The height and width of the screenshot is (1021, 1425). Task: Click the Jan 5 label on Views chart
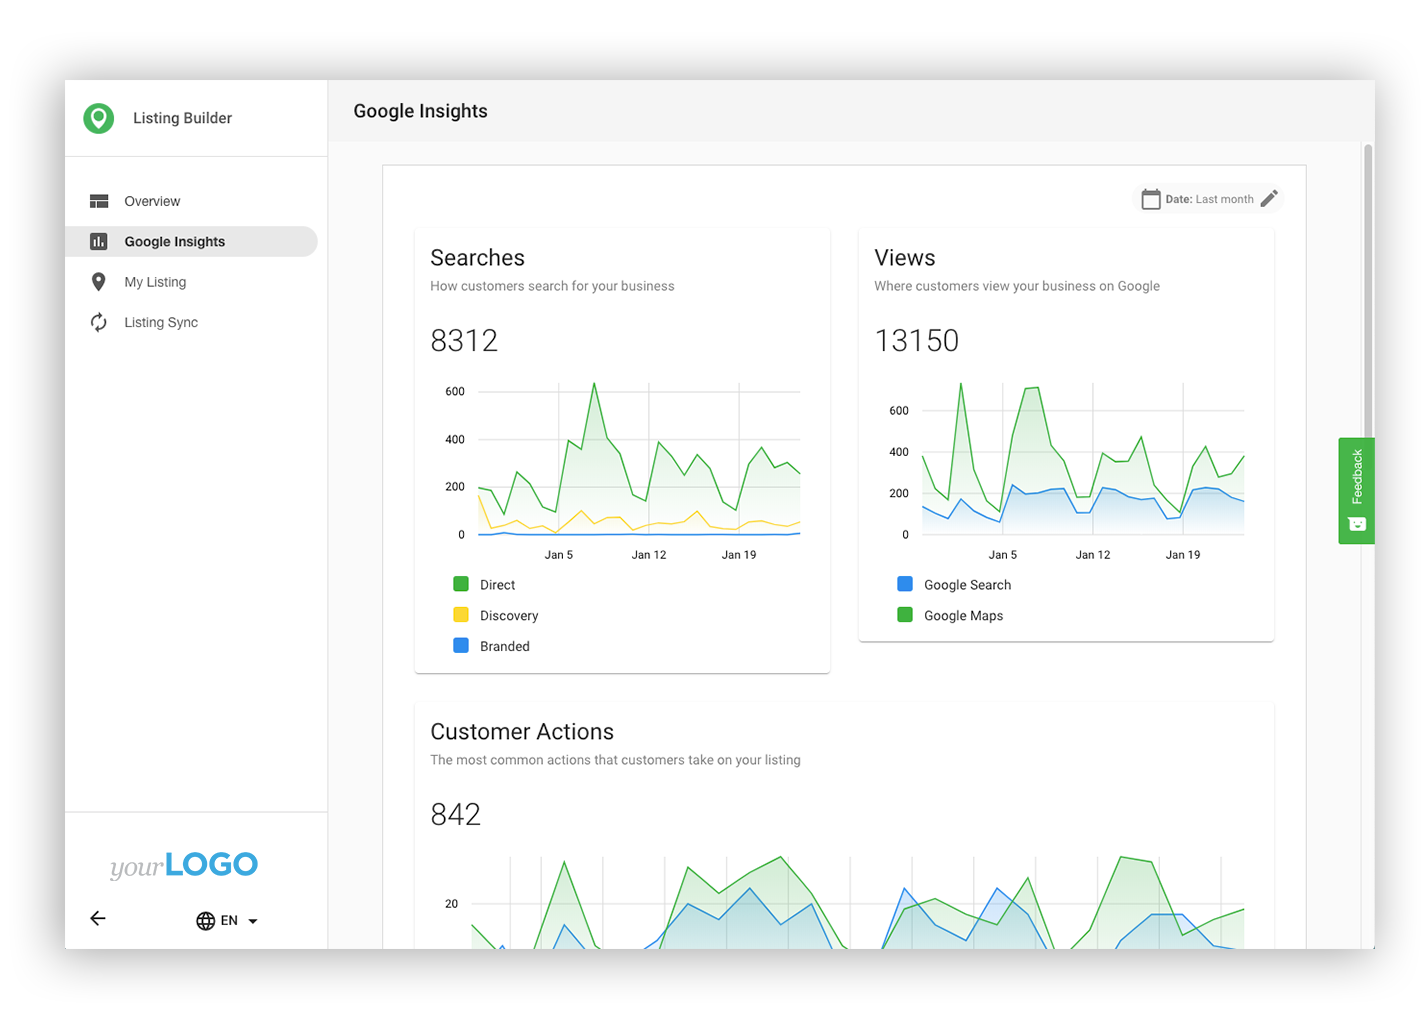pyautogui.click(x=1003, y=555)
